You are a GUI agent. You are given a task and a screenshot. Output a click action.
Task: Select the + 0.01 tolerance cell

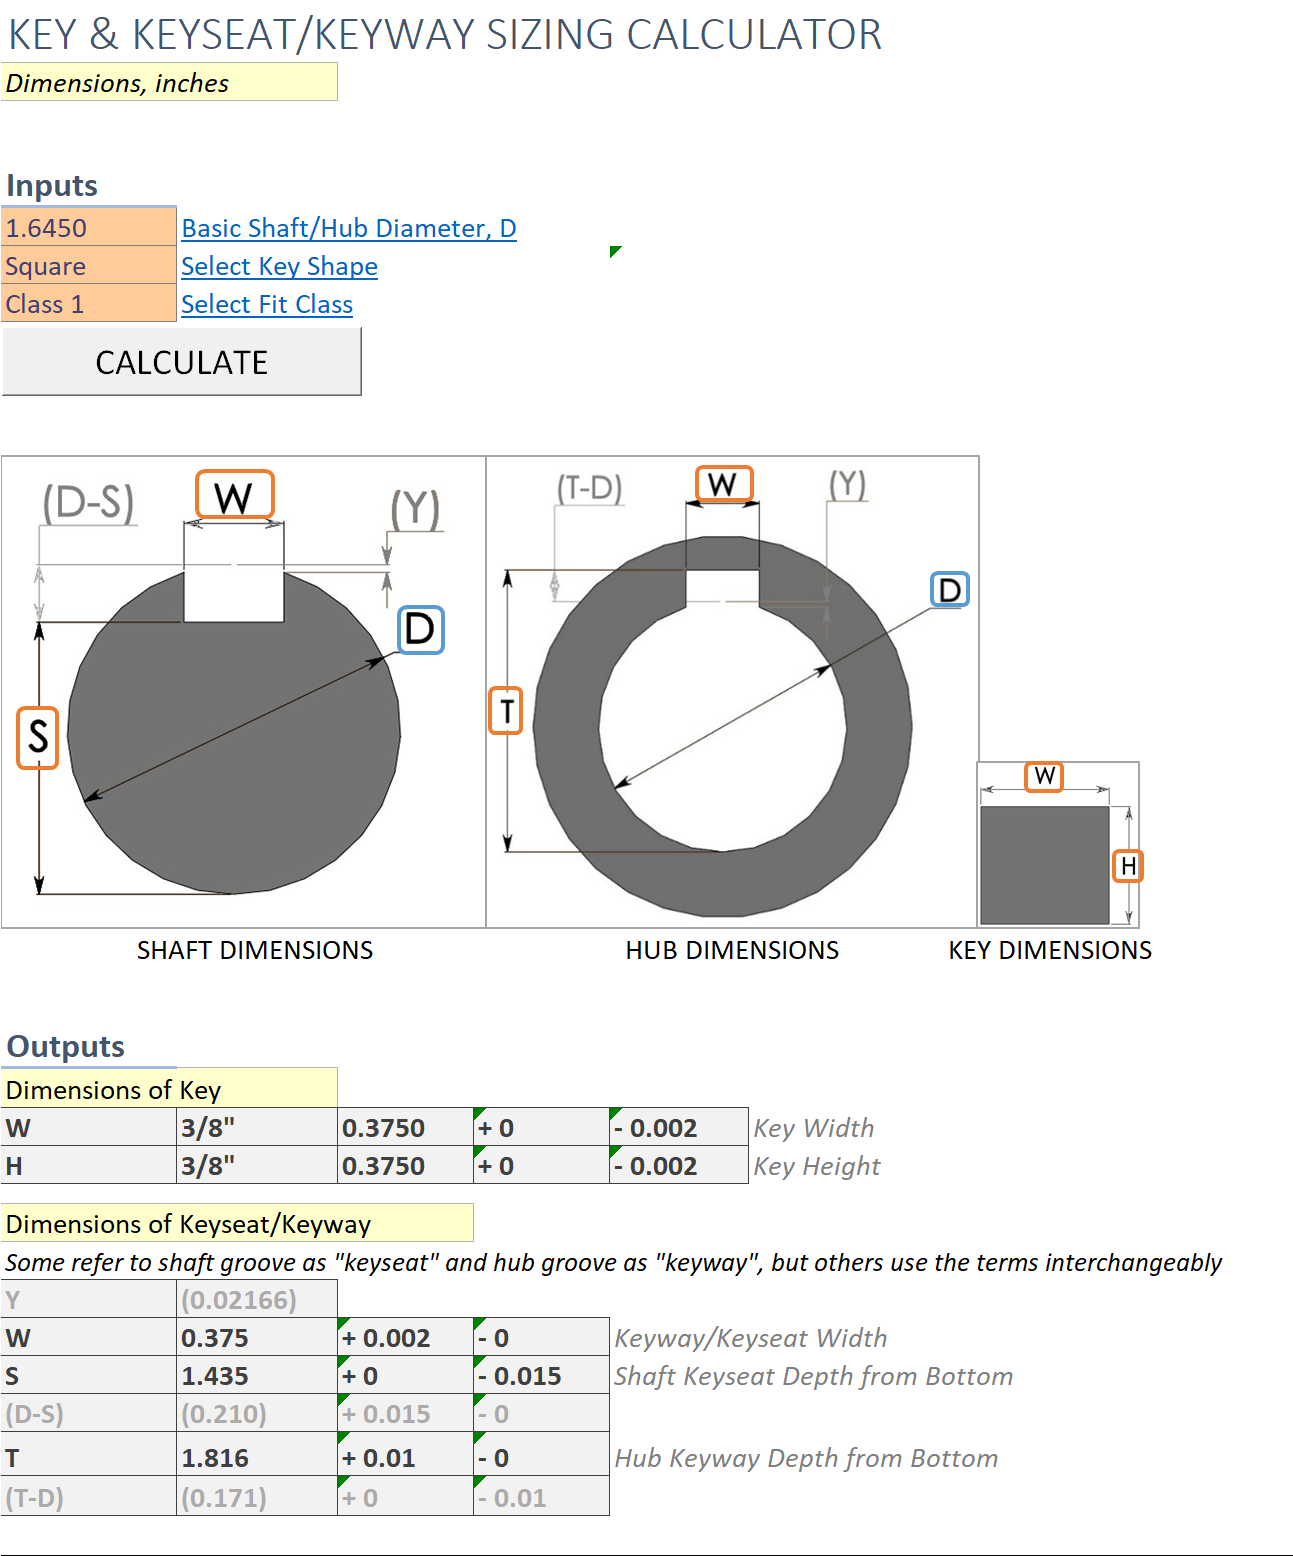point(405,1455)
